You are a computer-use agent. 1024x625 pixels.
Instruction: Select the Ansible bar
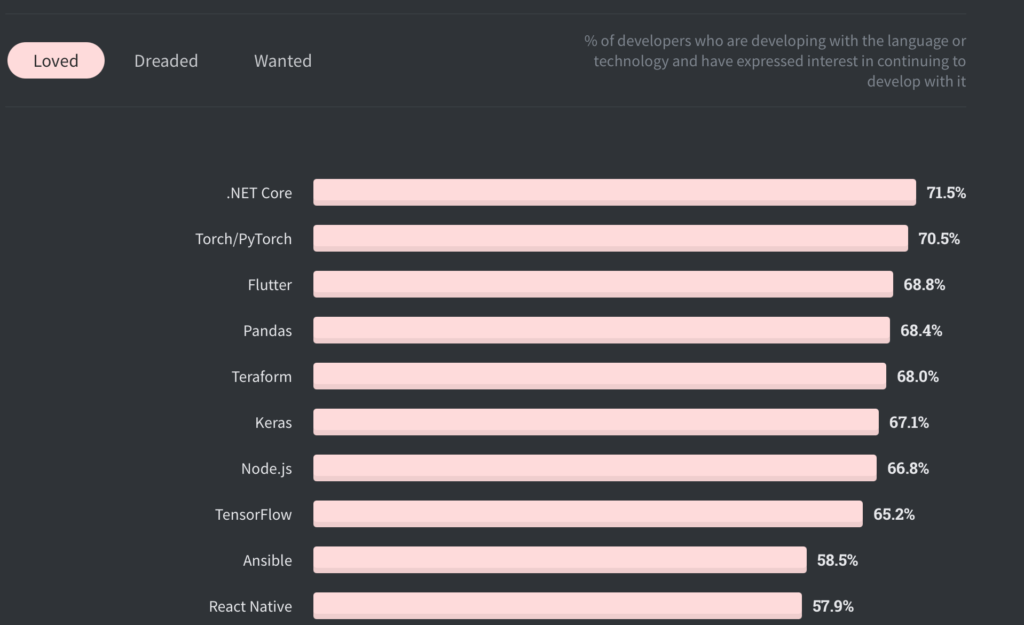[560, 560]
